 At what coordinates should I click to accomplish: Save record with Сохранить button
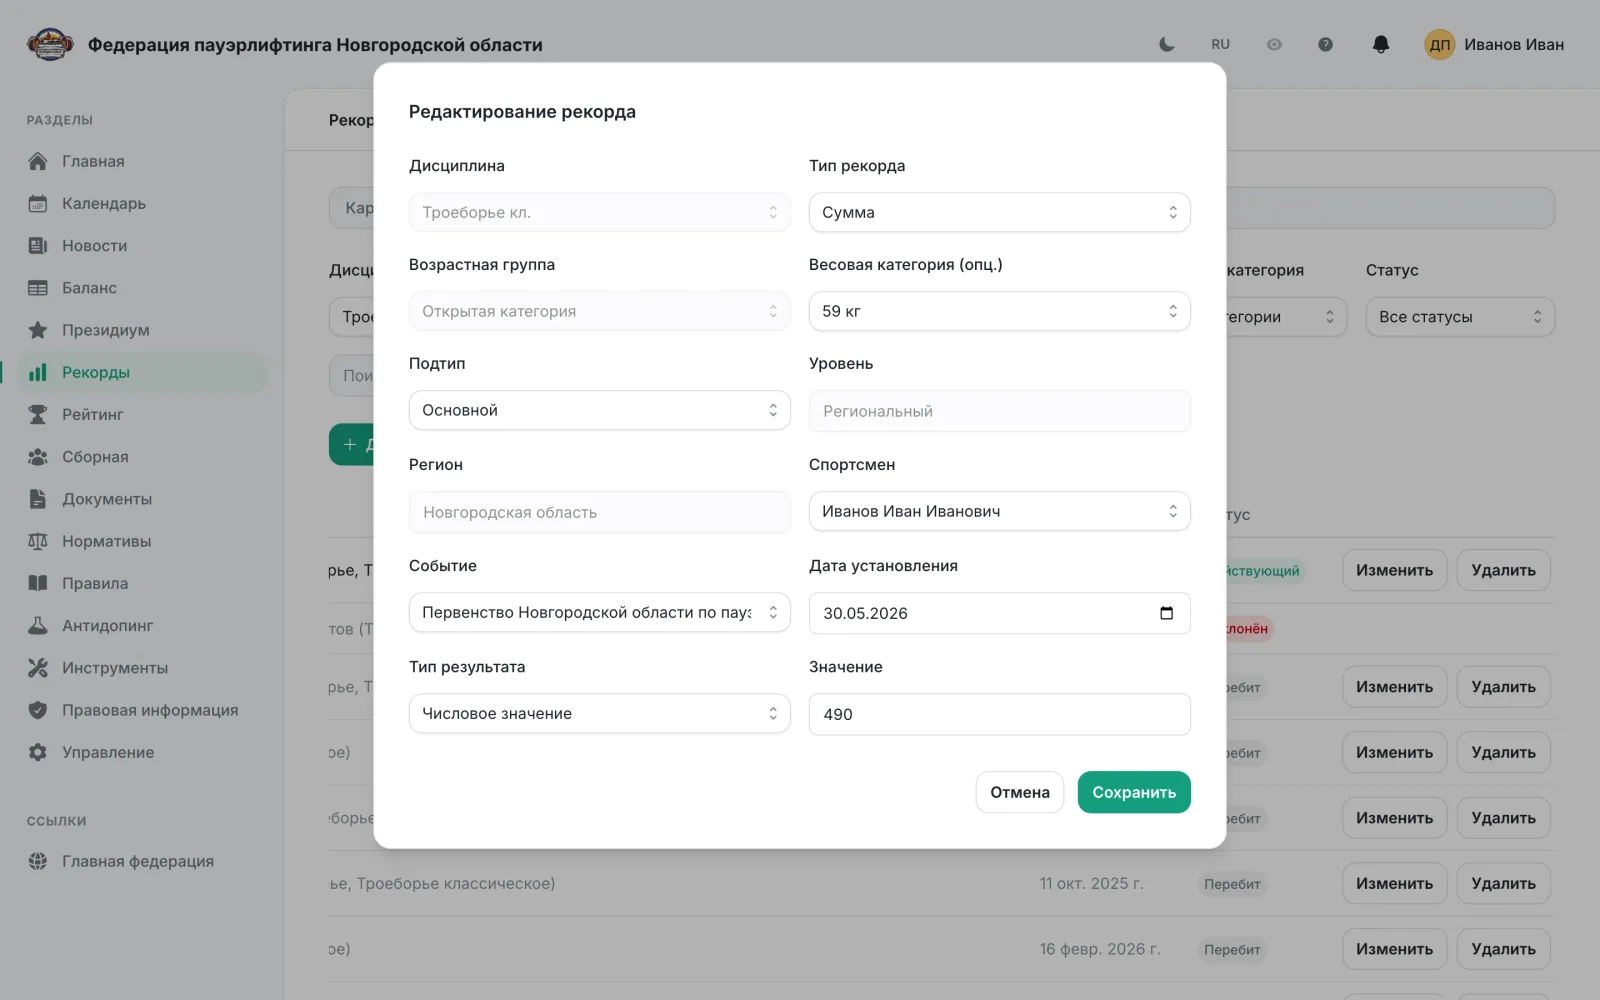[x=1134, y=792]
